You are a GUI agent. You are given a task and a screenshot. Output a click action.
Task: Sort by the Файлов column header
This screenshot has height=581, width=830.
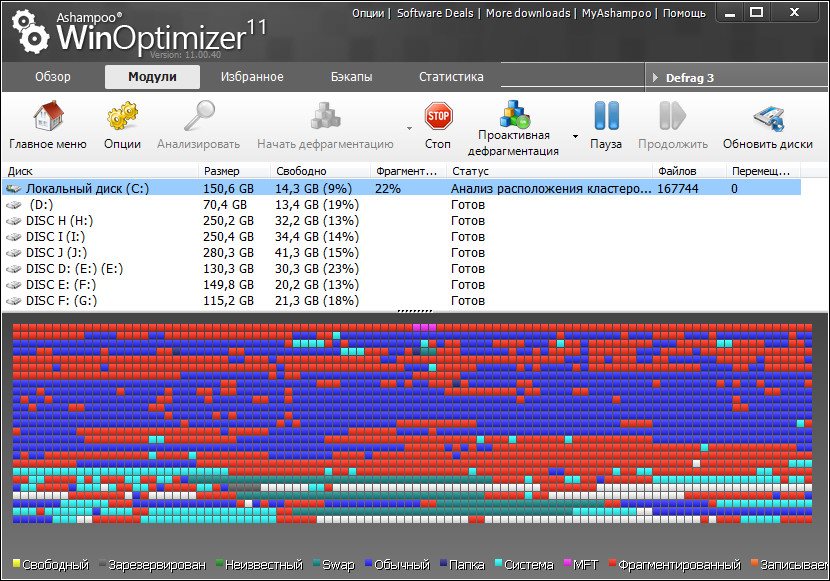[x=689, y=171]
